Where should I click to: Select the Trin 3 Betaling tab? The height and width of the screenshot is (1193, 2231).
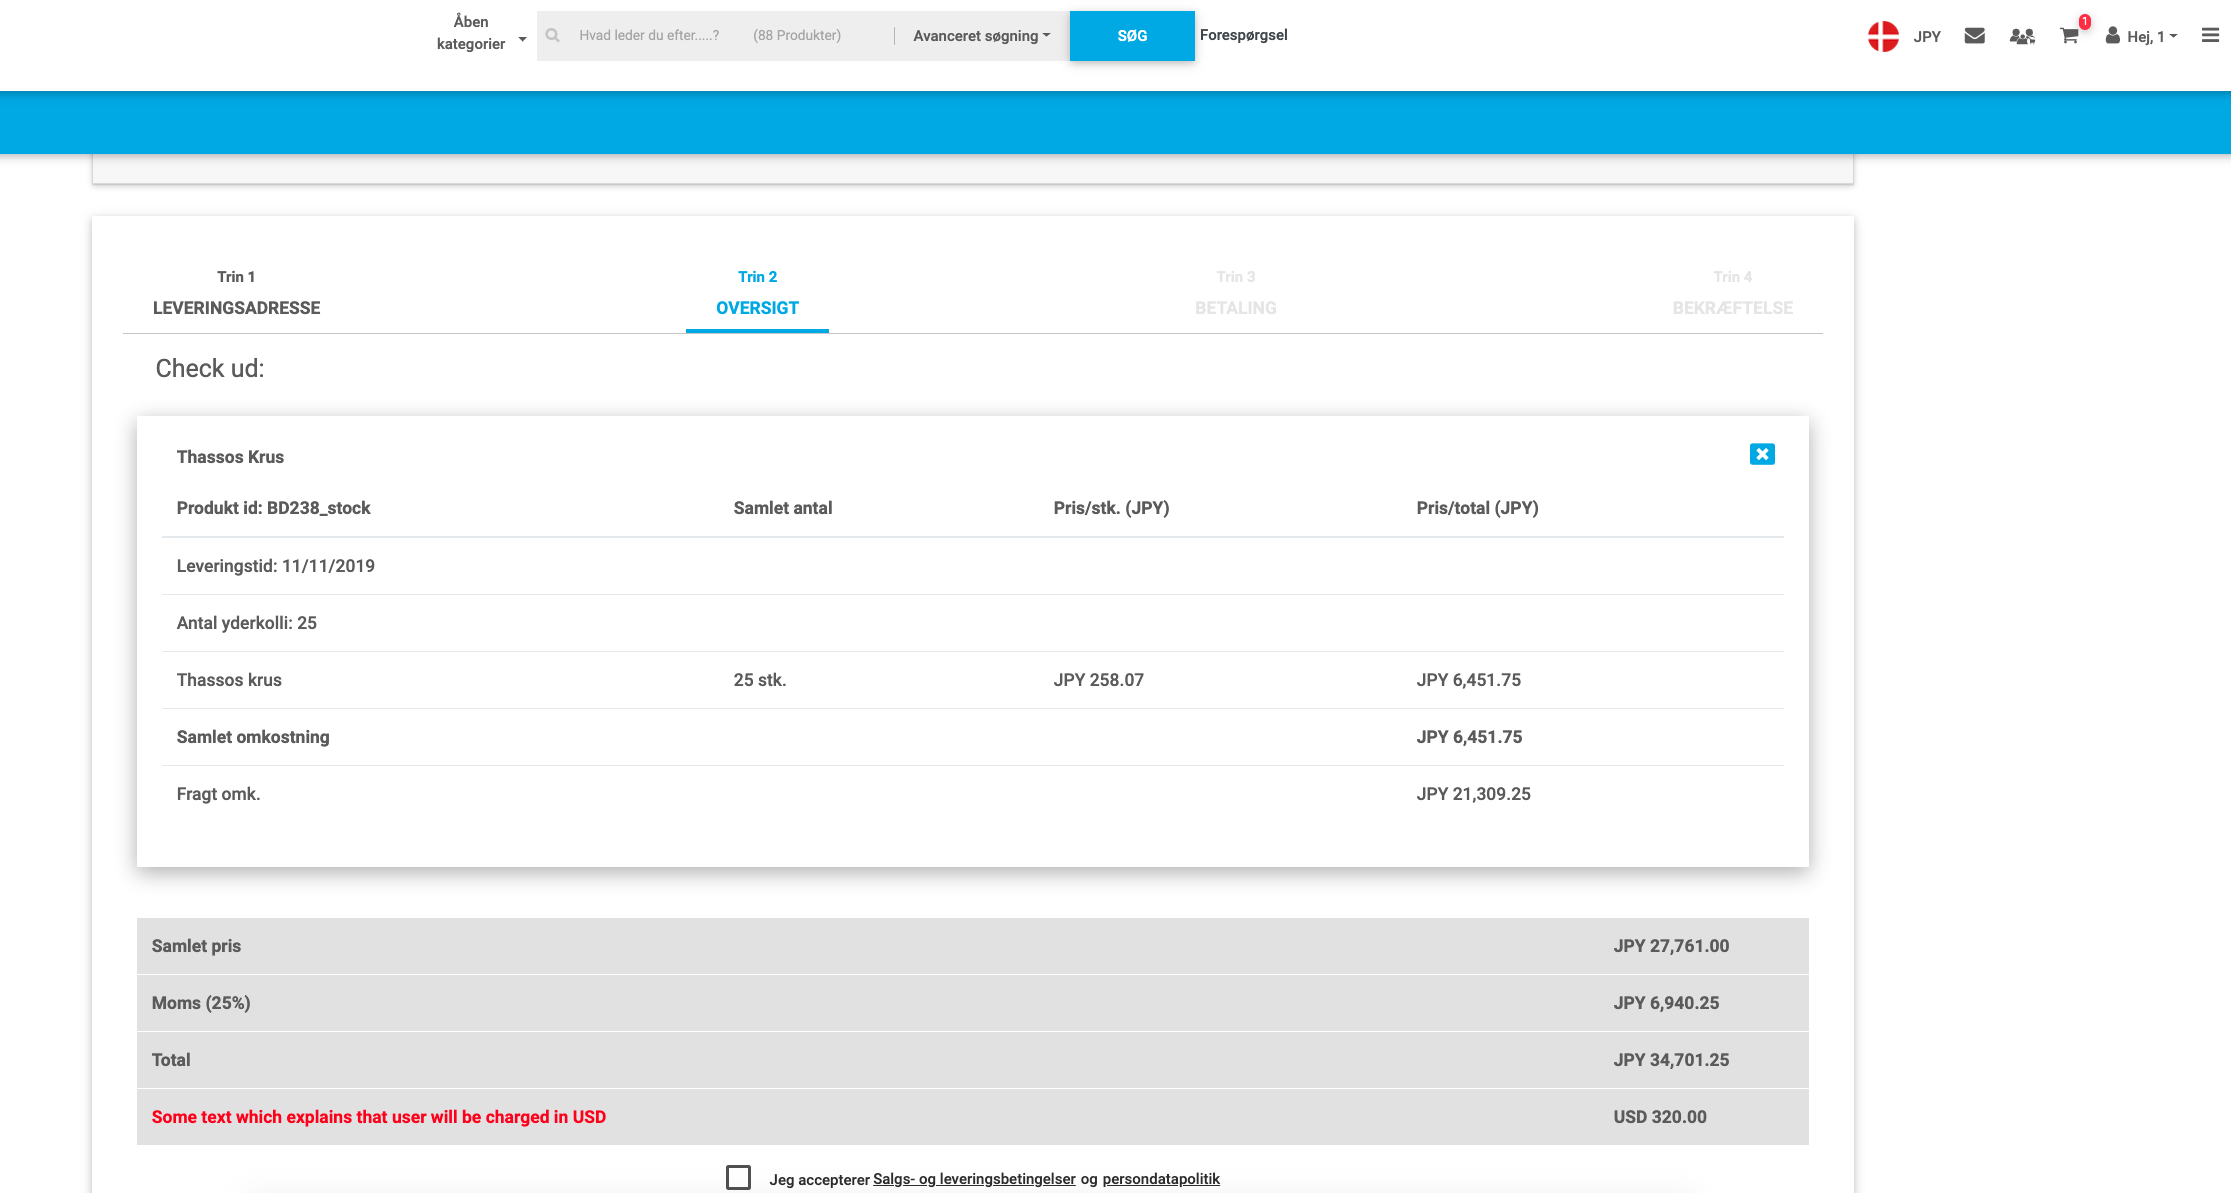click(x=1236, y=293)
